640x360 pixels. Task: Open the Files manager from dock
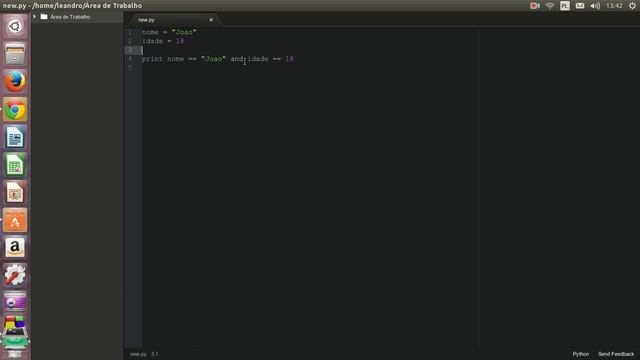pos(15,53)
